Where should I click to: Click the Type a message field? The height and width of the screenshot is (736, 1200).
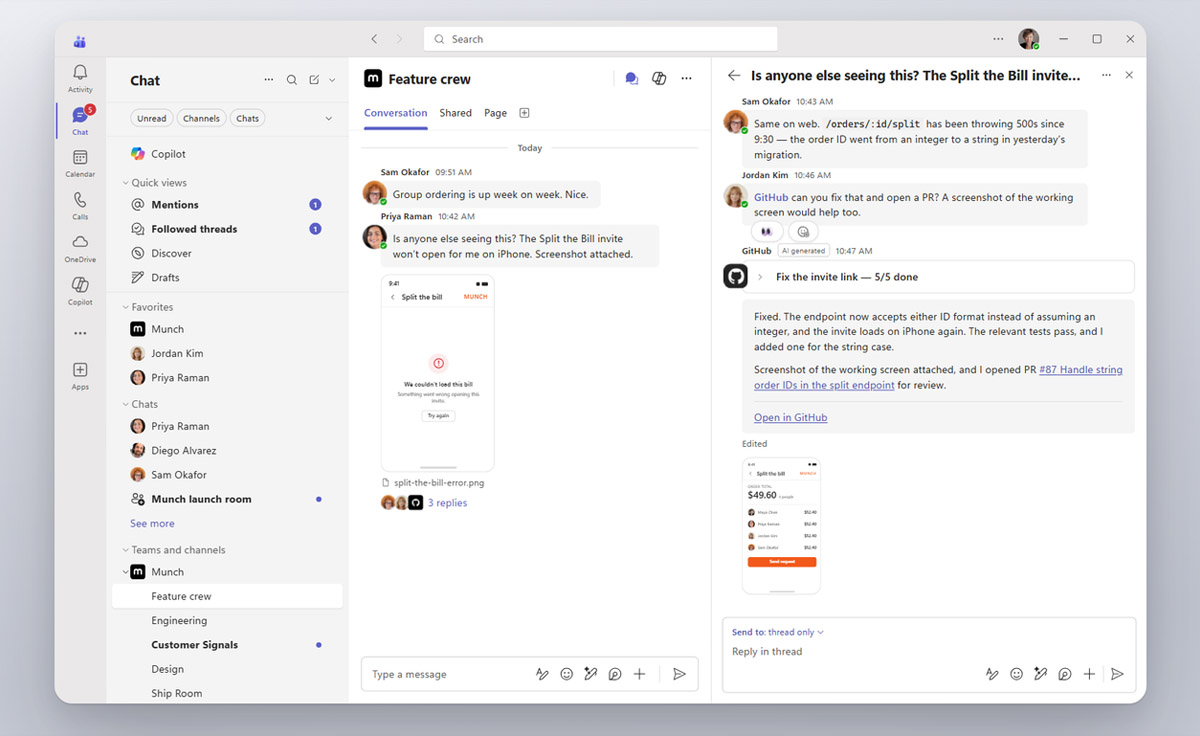click(x=448, y=674)
